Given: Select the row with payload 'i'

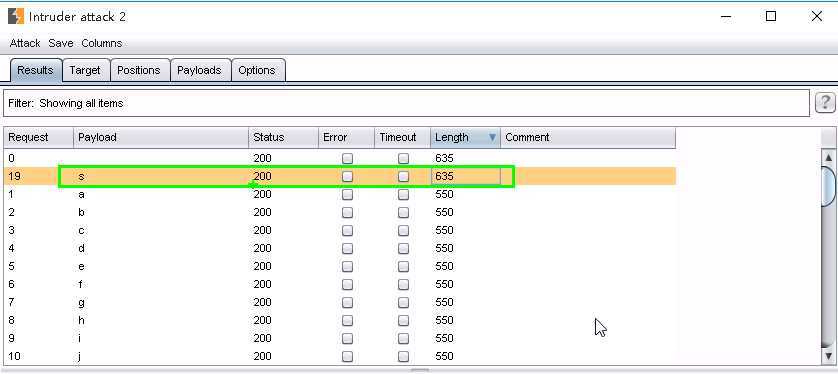Looking at the screenshot, I should pos(340,338).
